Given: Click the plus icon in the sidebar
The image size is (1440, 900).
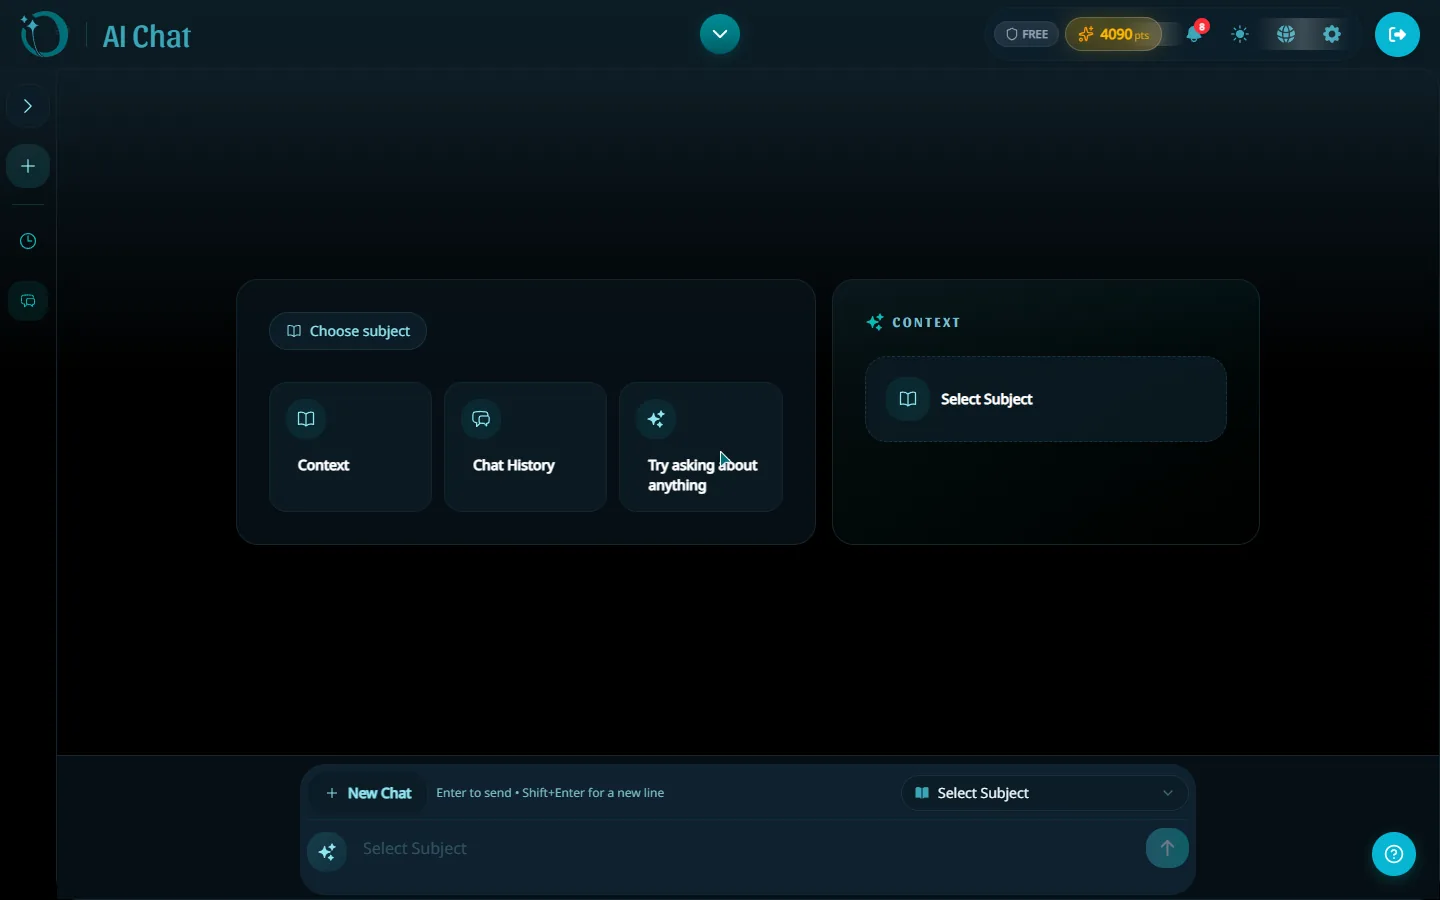Looking at the screenshot, I should (28, 166).
